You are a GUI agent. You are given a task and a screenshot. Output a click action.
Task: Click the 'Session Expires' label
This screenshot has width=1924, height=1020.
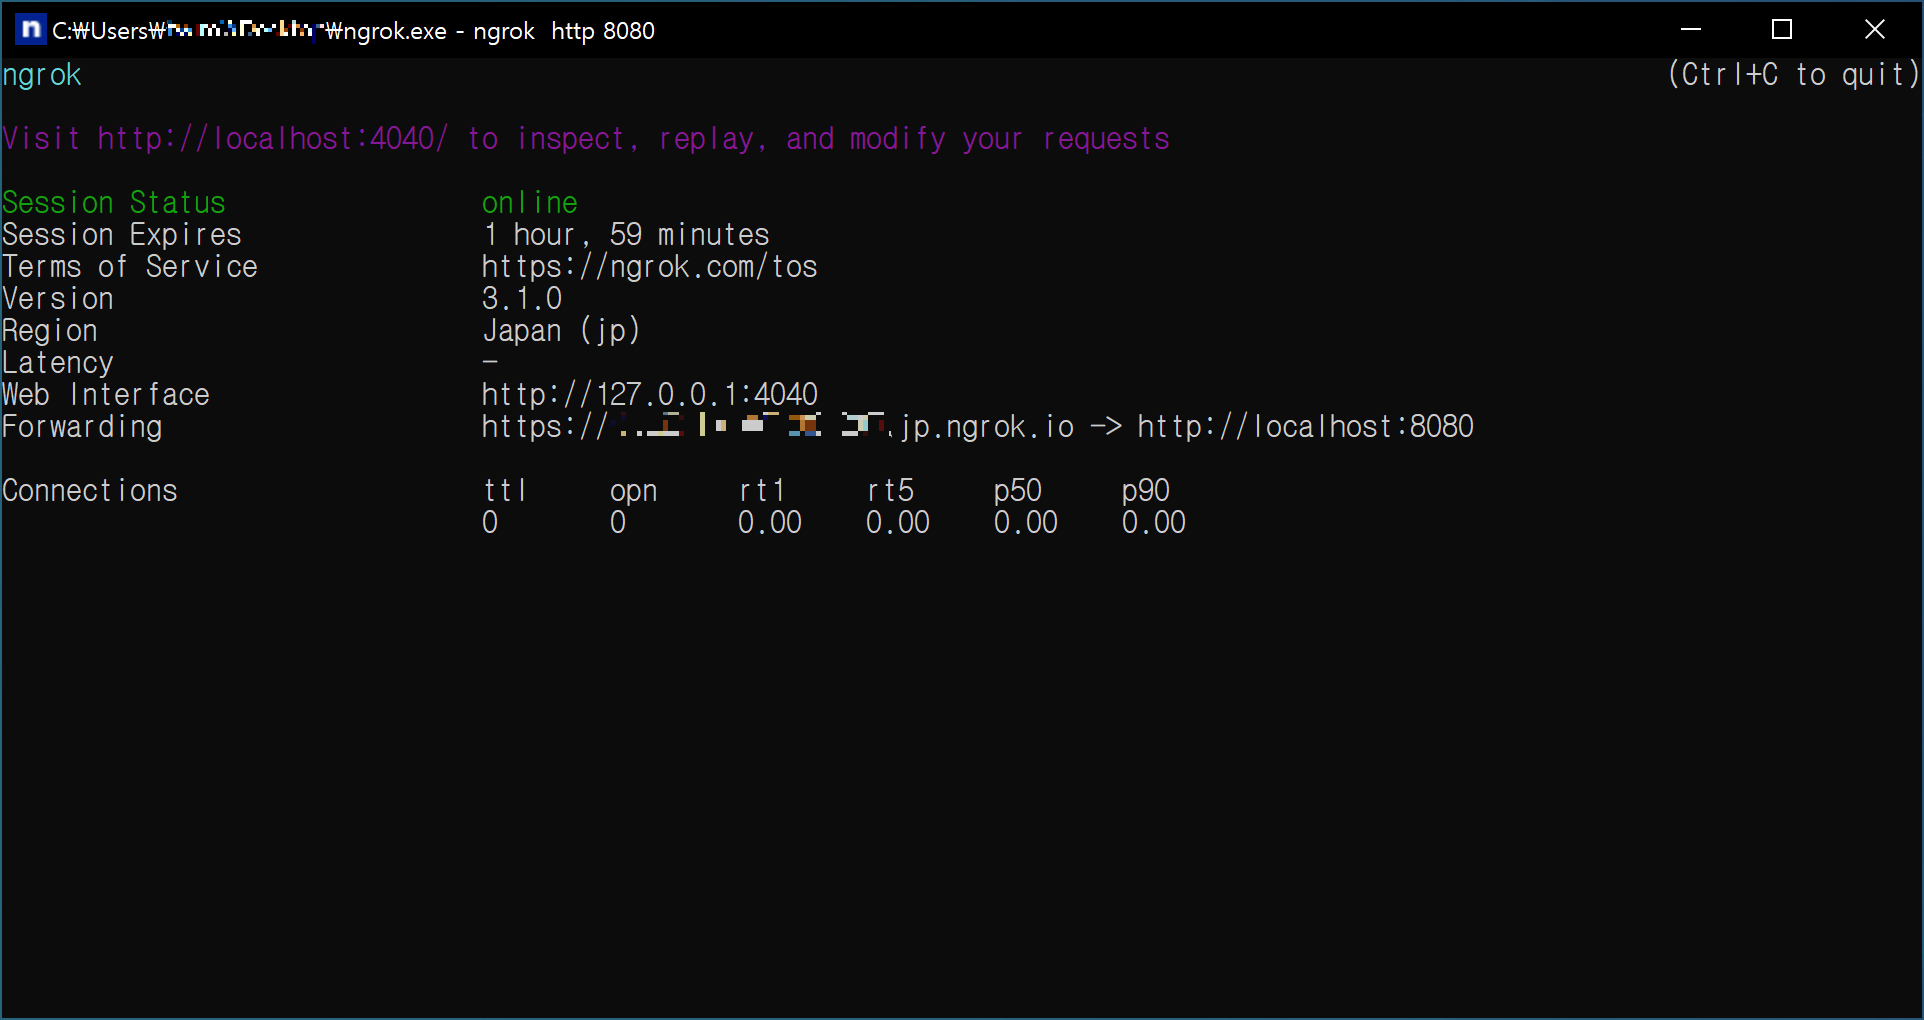pyautogui.click(x=122, y=235)
